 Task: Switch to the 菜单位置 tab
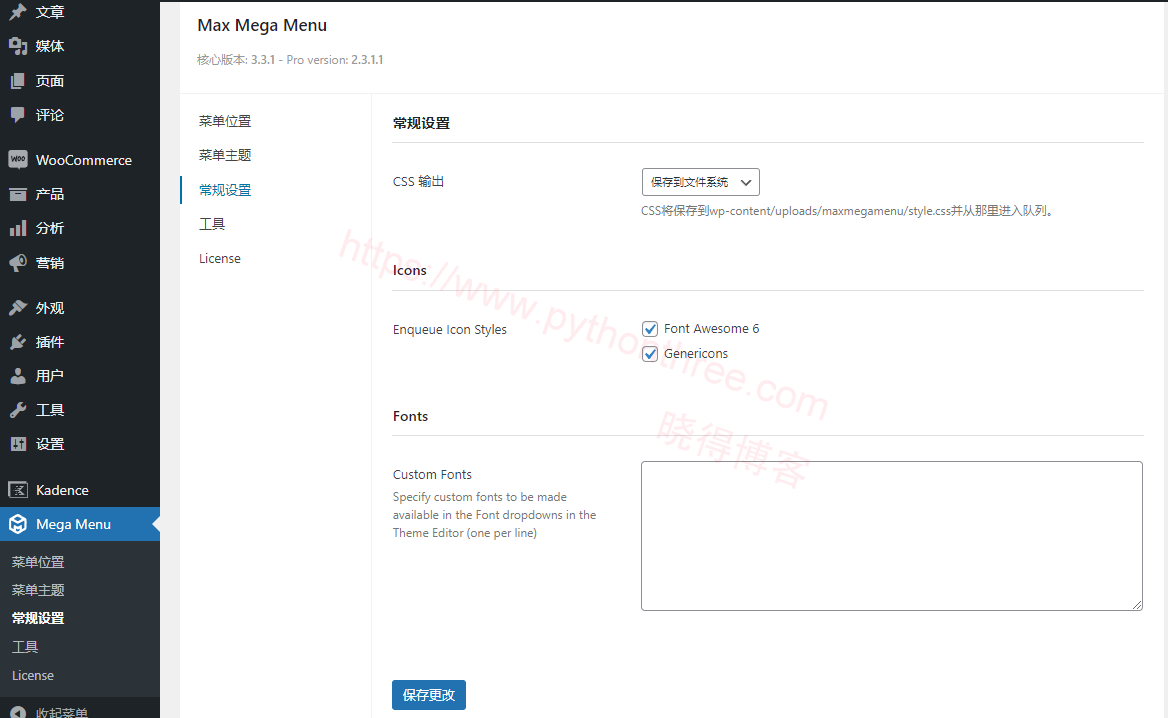click(x=224, y=120)
